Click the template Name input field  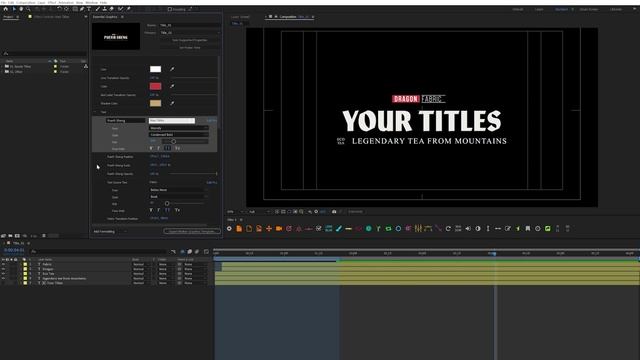[190, 25]
